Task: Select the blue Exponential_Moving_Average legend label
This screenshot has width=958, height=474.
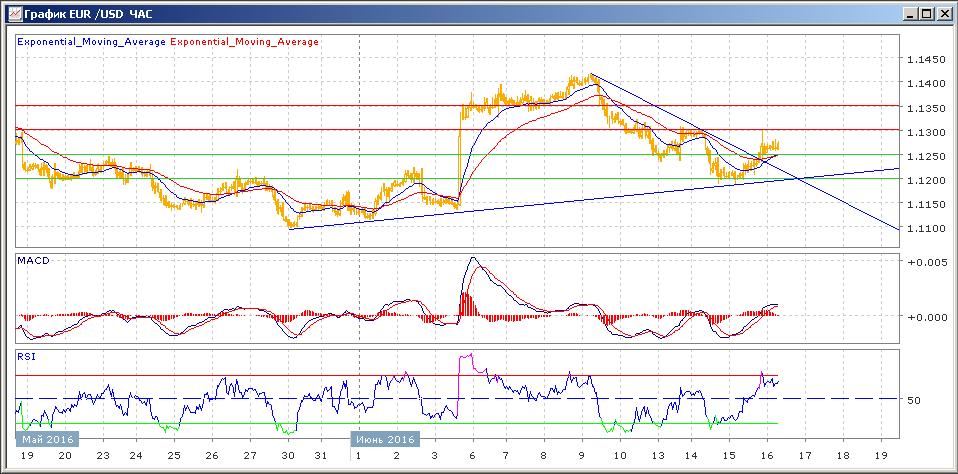Action: pyautogui.click(x=92, y=42)
